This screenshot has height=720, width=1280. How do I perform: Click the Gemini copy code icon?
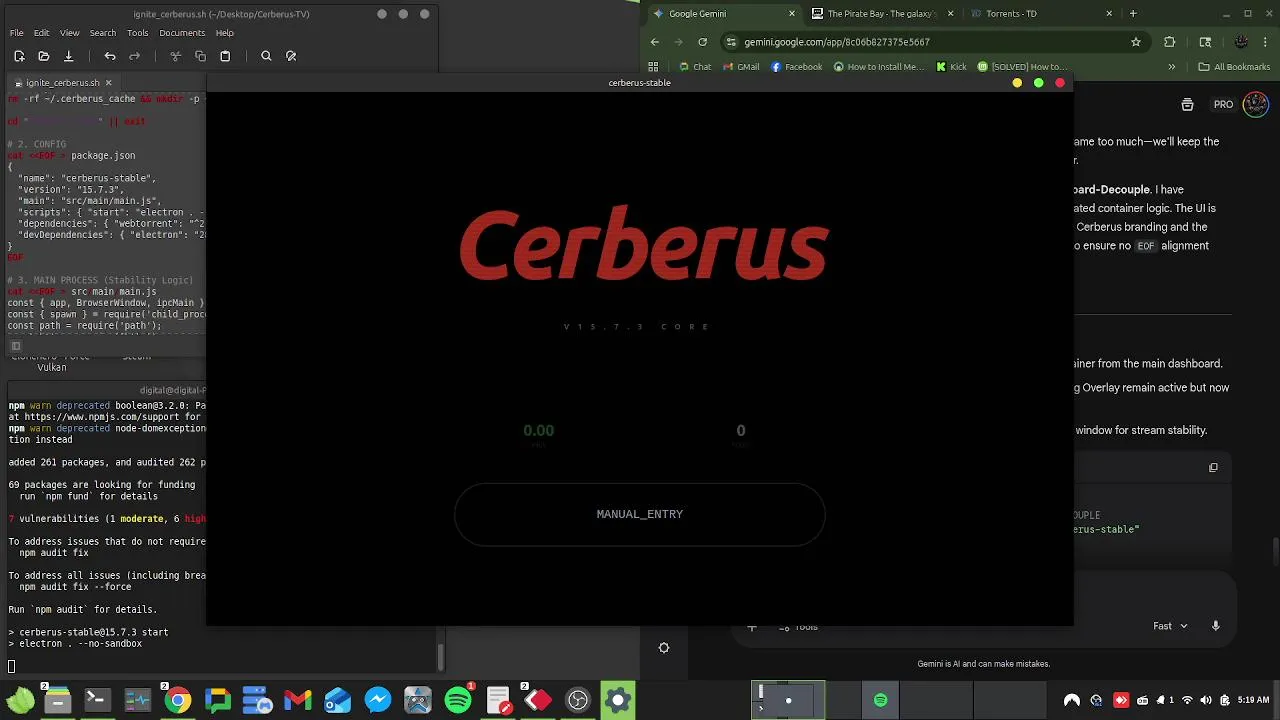[1213, 467]
